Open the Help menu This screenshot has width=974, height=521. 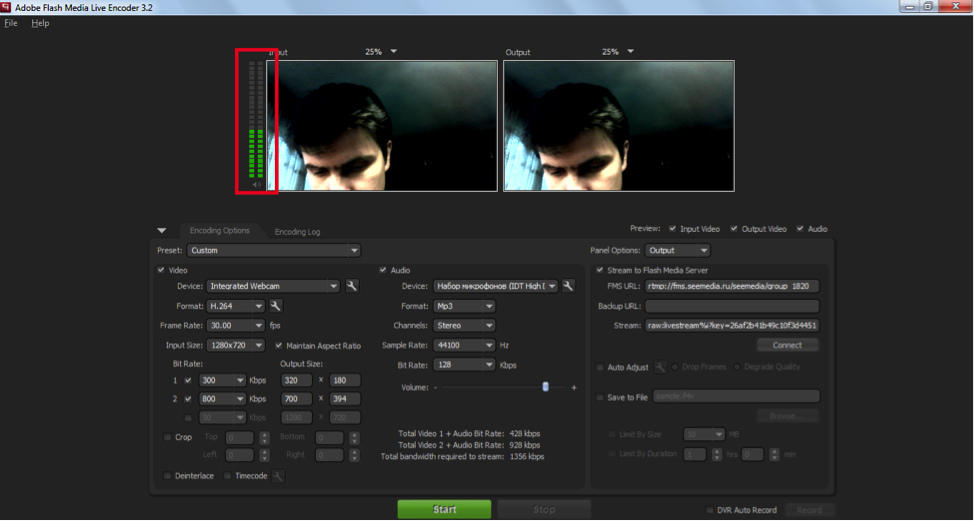coord(40,23)
